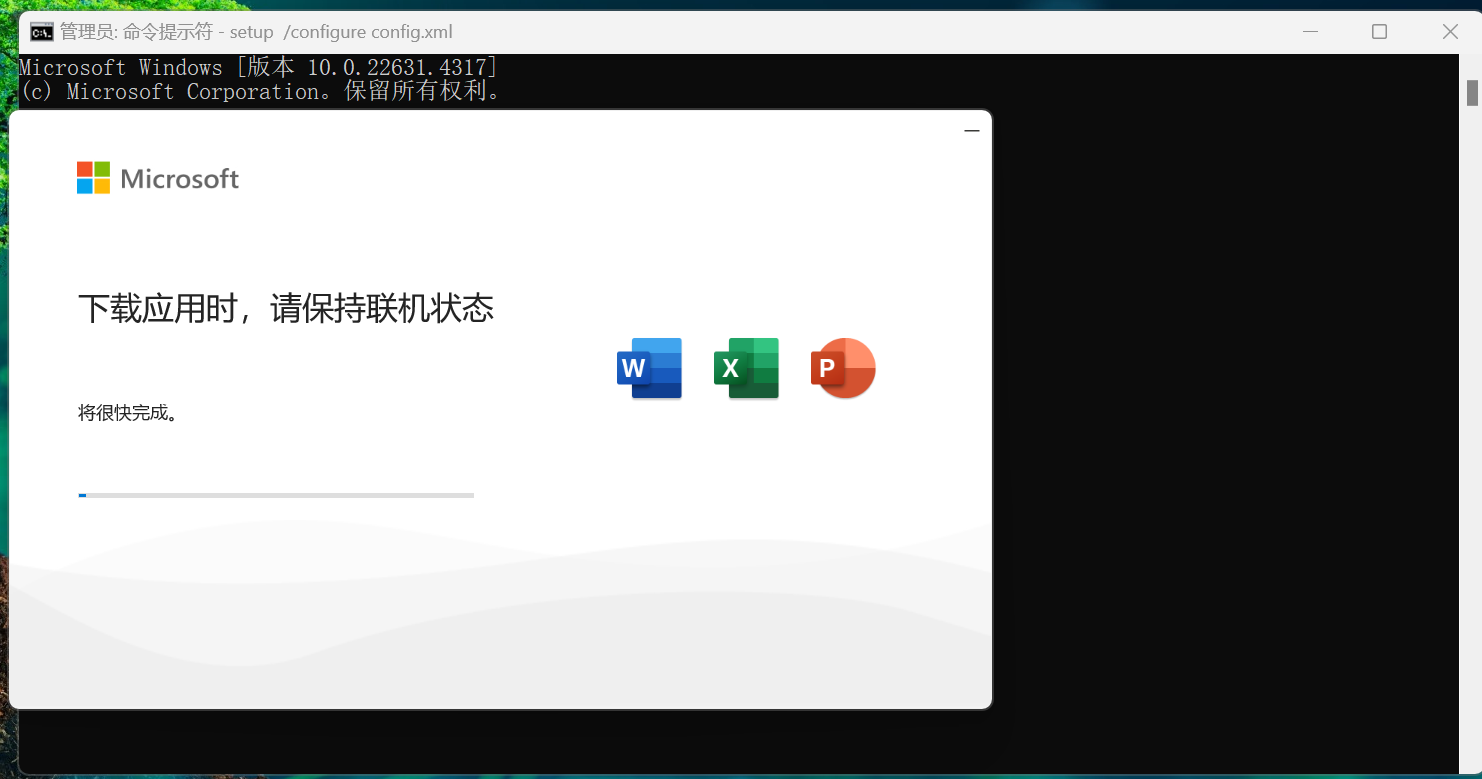This screenshot has height=779, width=1482.
Task: Click the 'Microsoft' wordmark text
Action: [x=180, y=179]
